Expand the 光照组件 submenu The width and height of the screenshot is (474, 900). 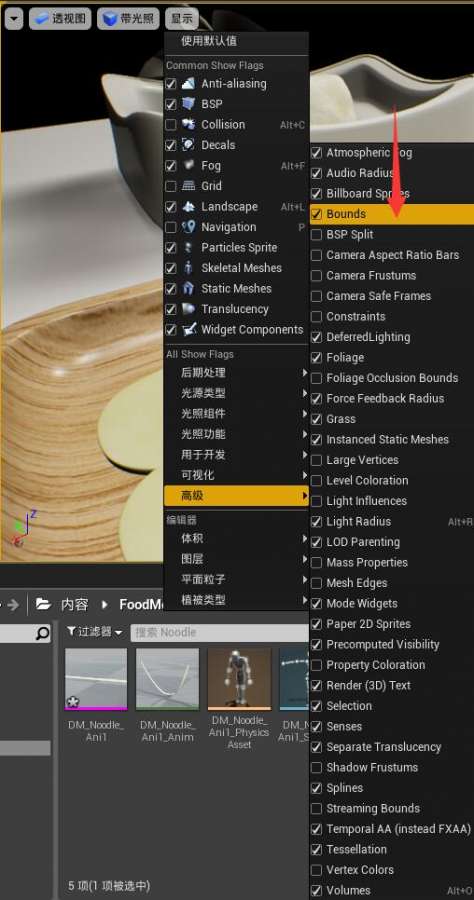(x=236, y=414)
